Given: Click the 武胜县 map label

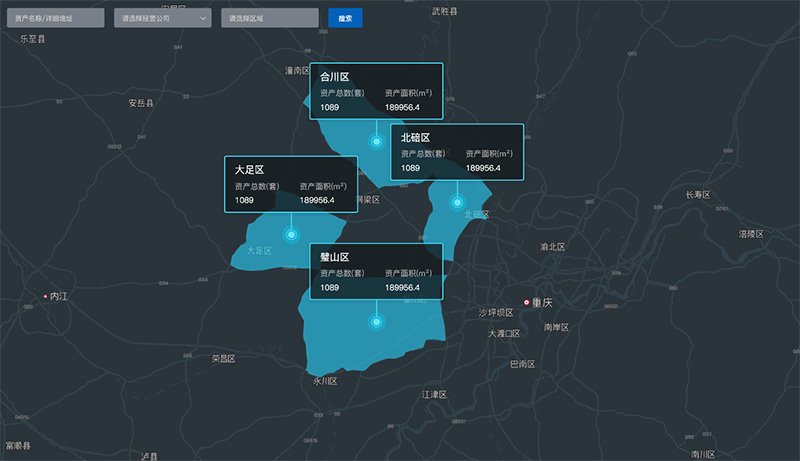Looking at the screenshot, I should 444,11.
